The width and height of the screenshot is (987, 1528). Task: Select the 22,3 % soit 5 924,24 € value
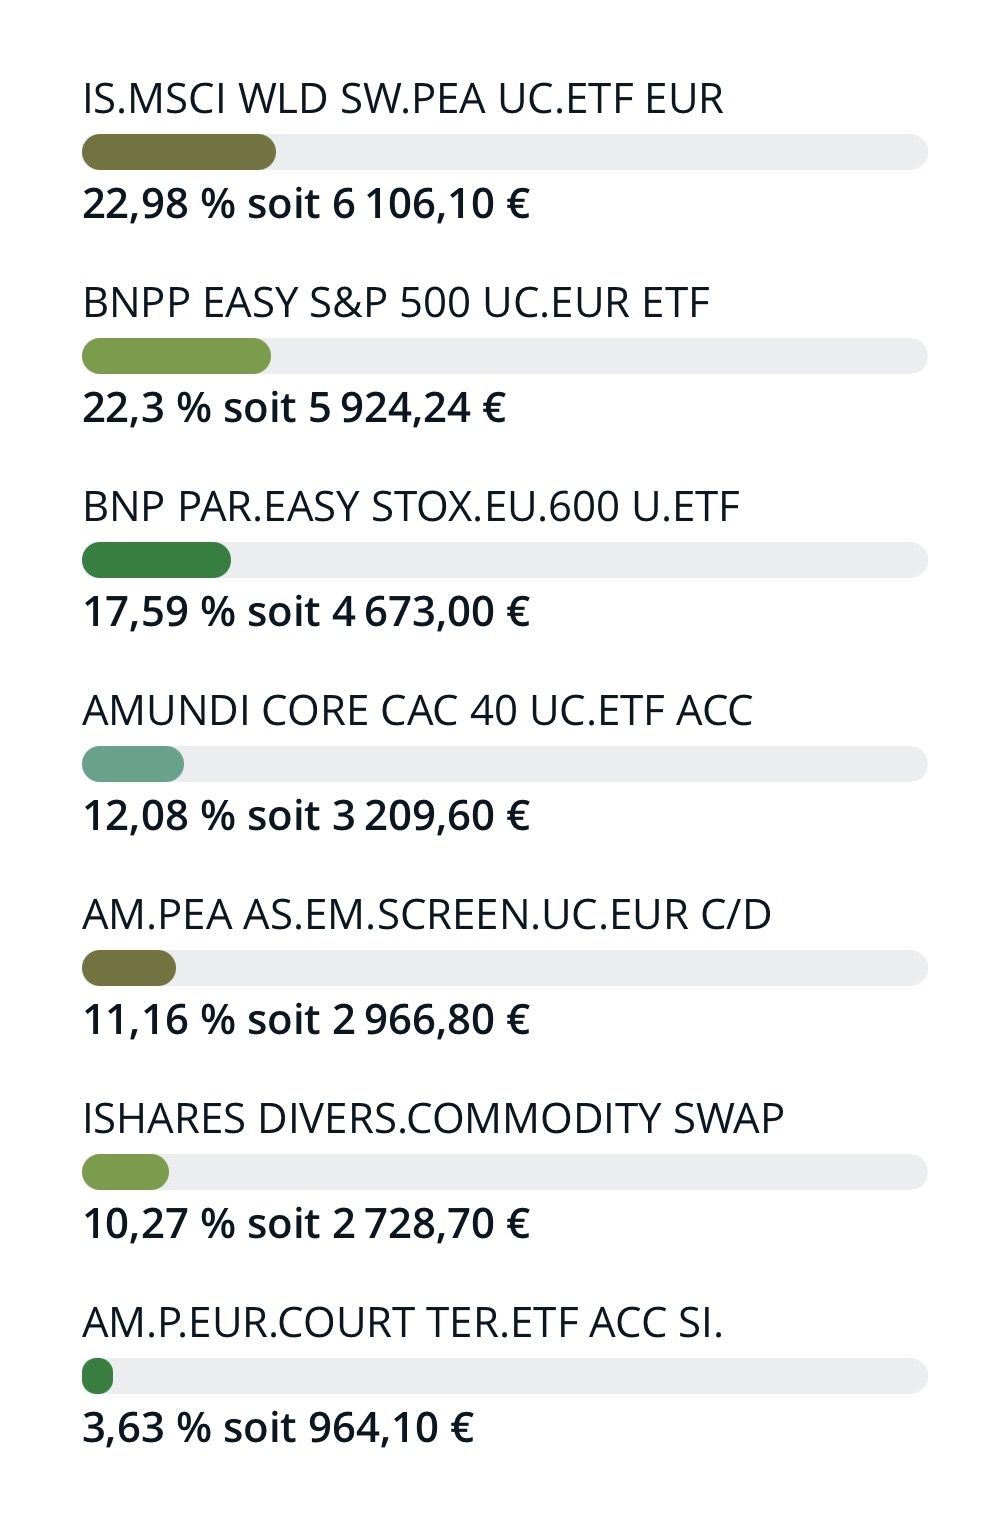point(293,408)
